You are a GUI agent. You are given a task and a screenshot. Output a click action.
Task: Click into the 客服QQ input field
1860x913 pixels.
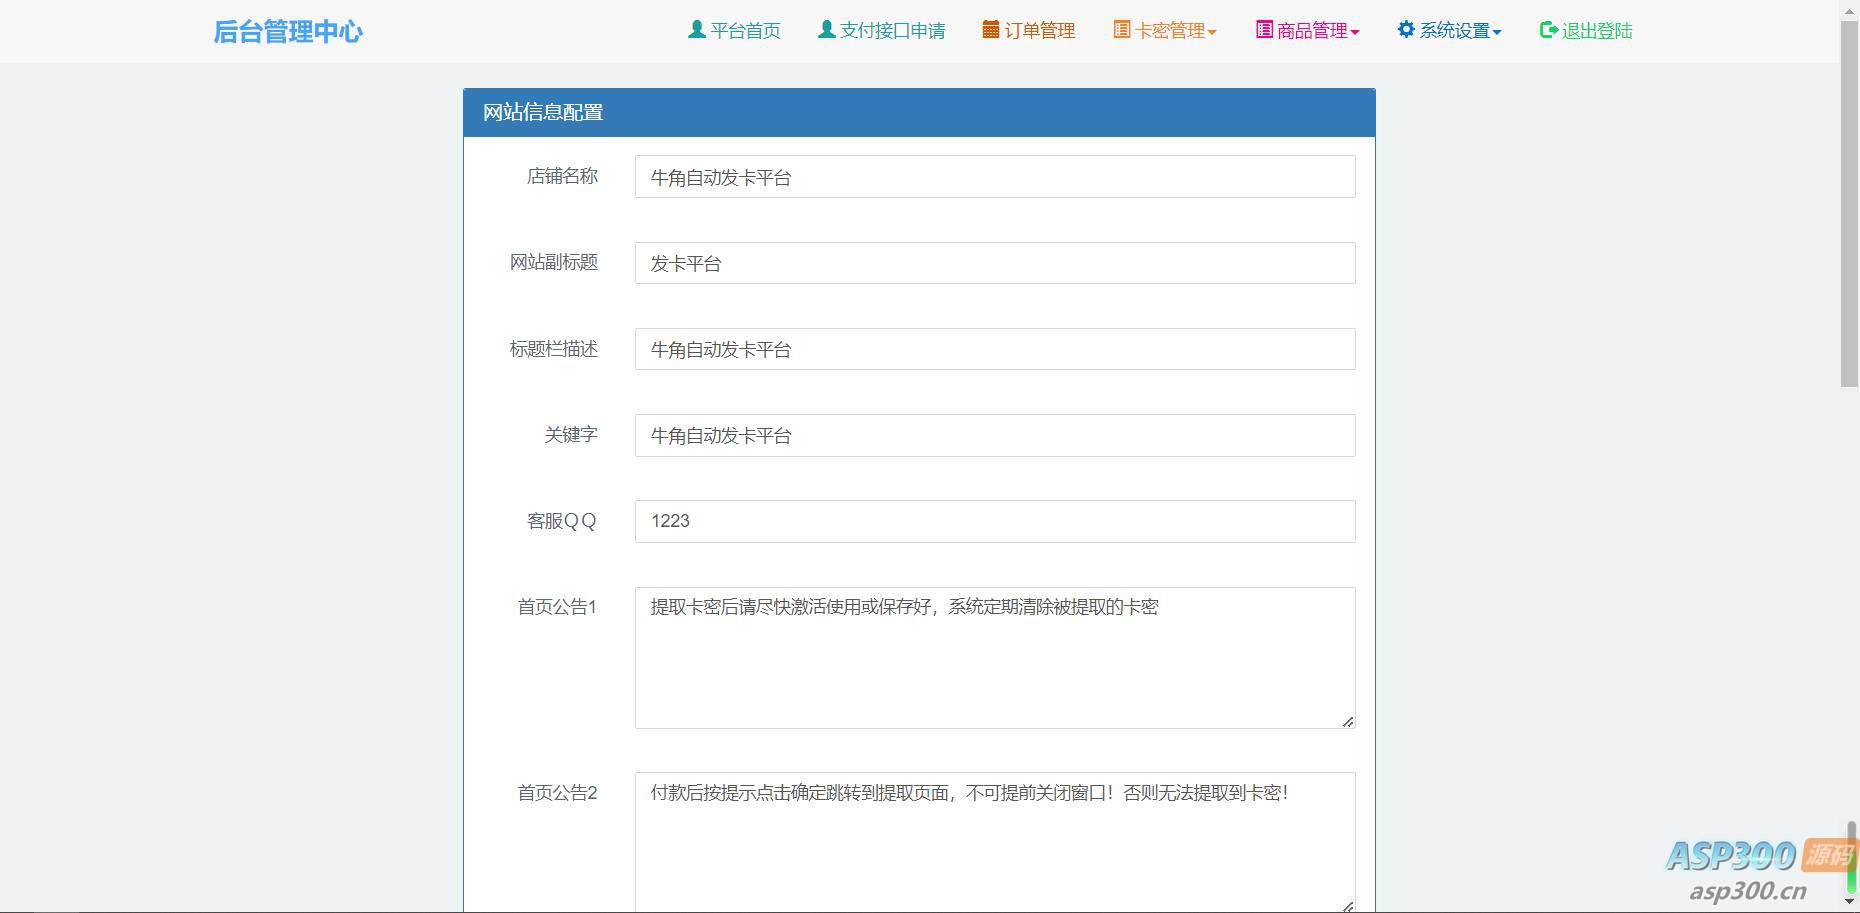(994, 521)
